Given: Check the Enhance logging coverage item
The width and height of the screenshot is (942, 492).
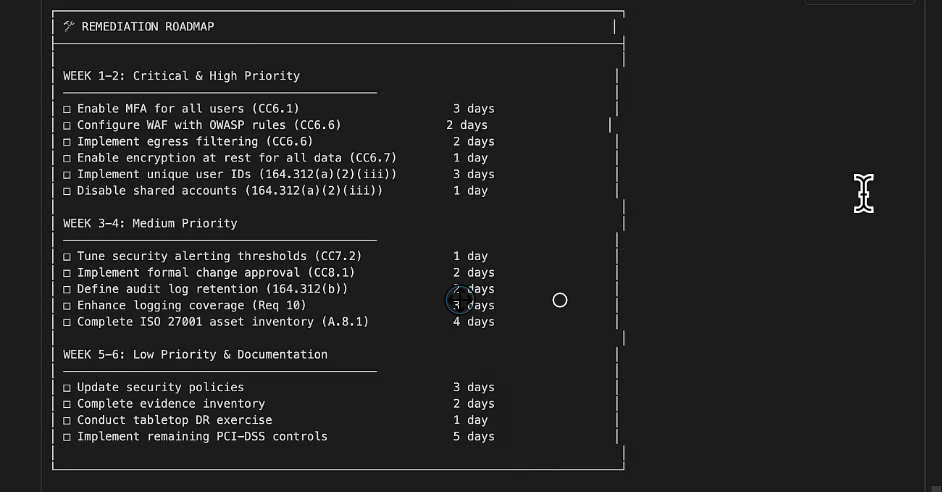Looking at the screenshot, I should (67, 306).
